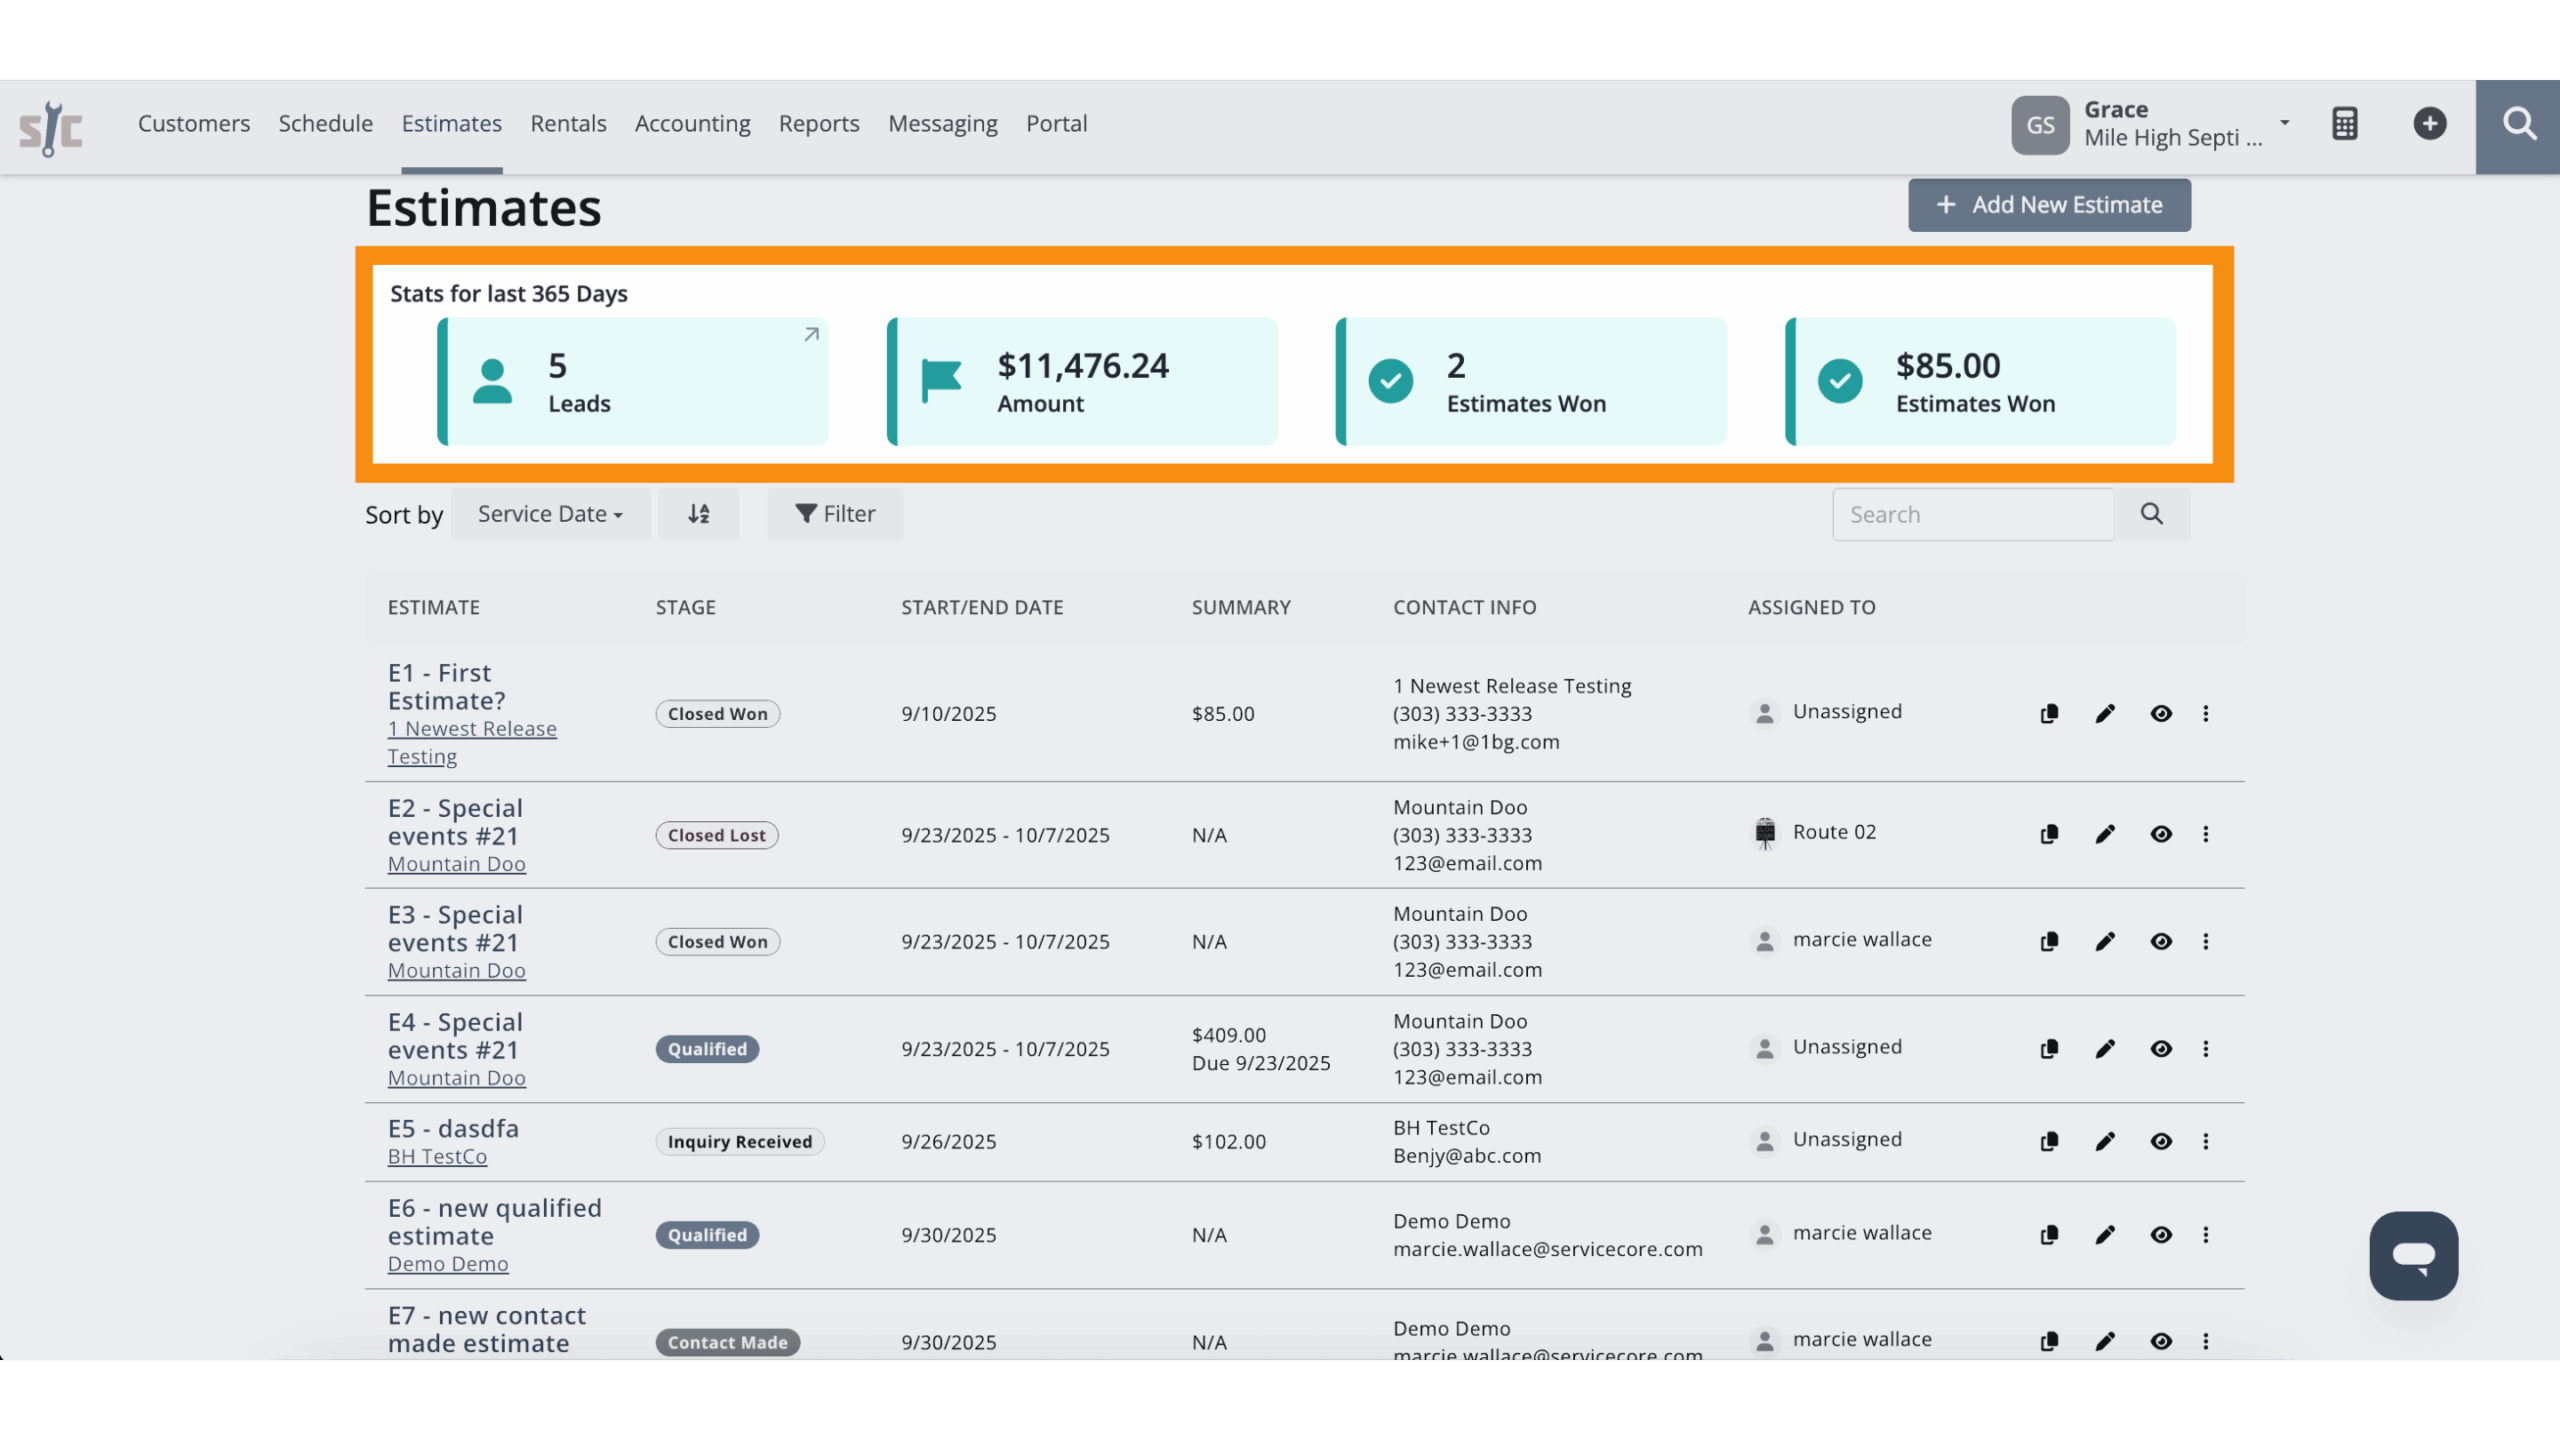This screenshot has width=2560, height=1440.
Task: Toggle the sort direction icon
Action: click(699, 514)
